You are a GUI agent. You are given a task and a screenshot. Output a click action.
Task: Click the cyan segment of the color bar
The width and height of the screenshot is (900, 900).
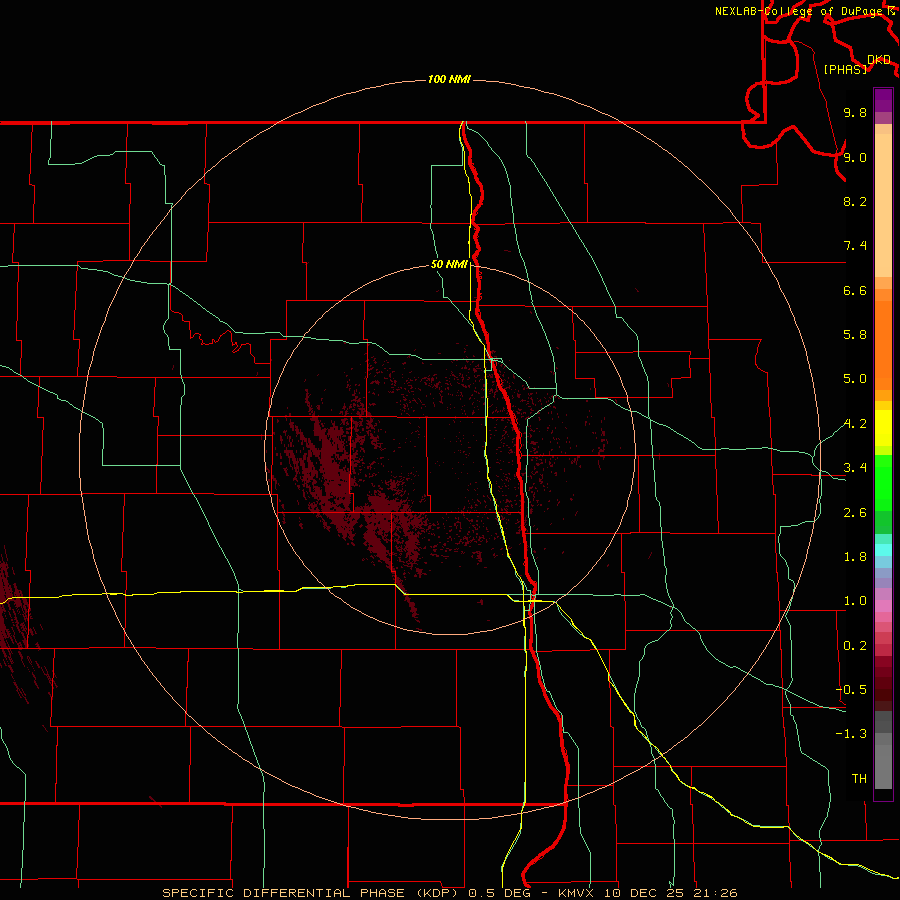tap(883, 550)
